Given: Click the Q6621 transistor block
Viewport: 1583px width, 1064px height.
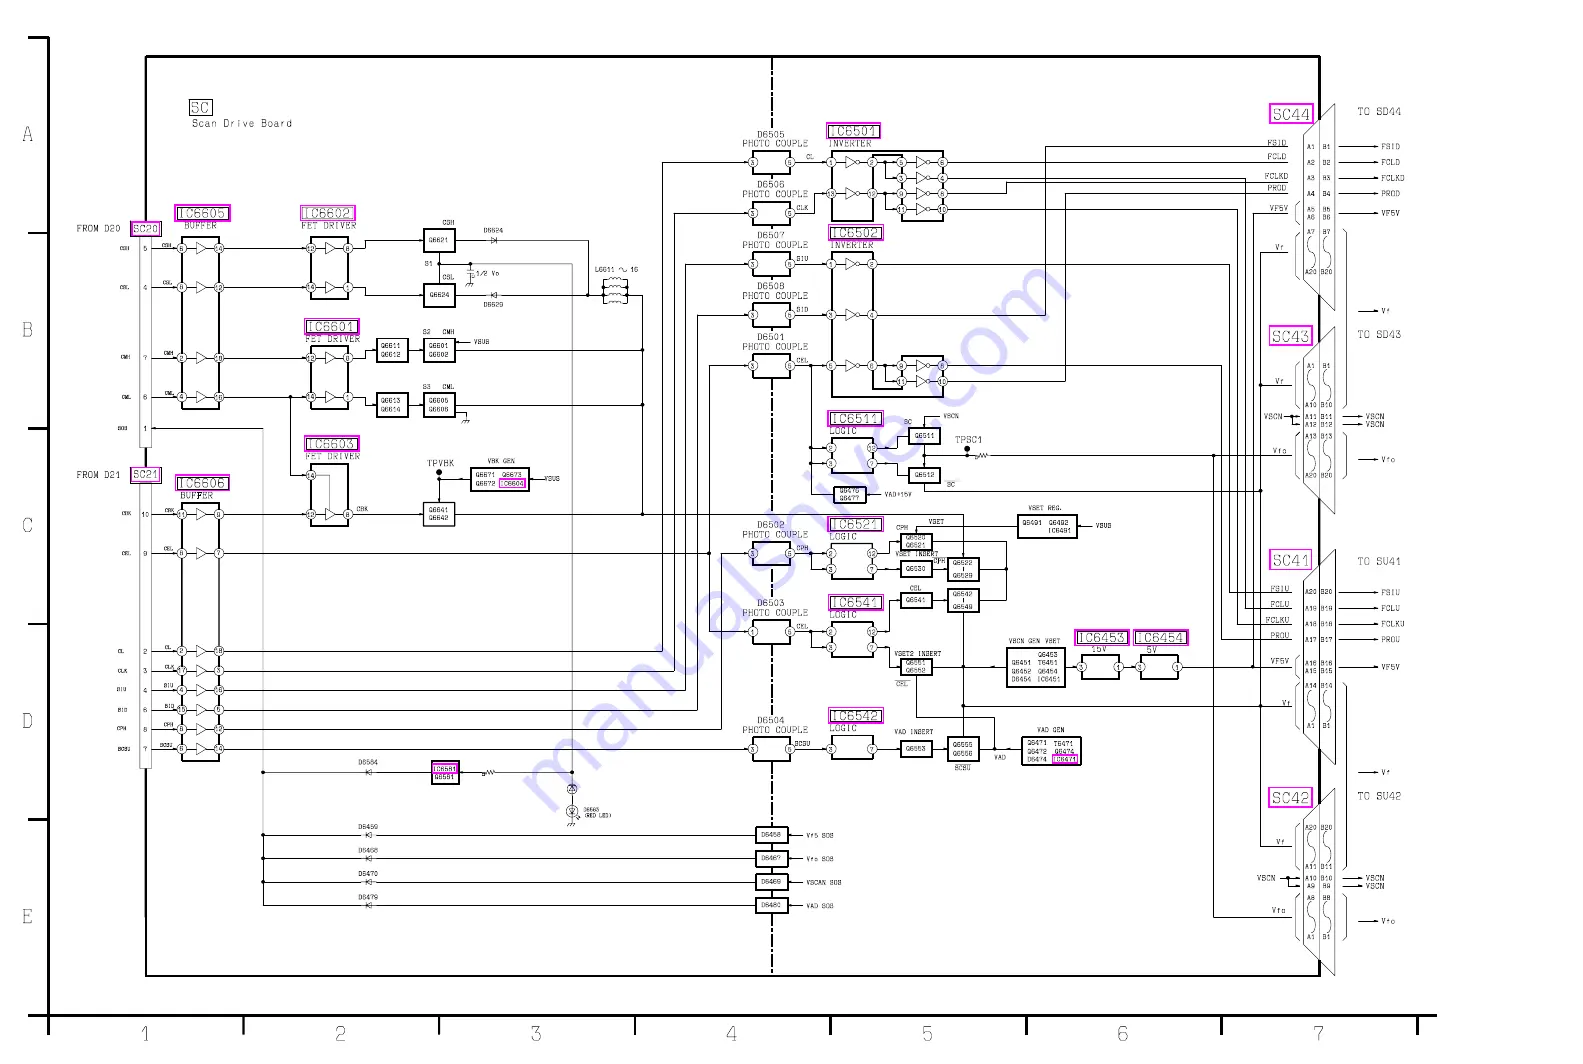Looking at the screenshot, I should coord(439,240).
